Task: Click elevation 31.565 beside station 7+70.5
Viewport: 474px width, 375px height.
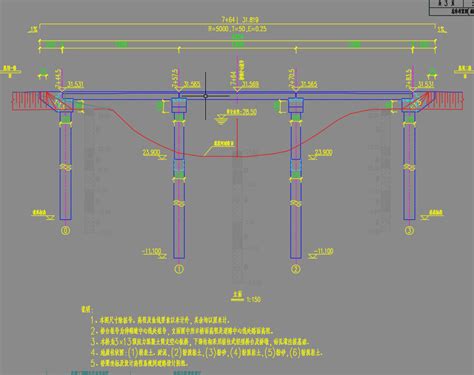Action: [x=309, y=84]
